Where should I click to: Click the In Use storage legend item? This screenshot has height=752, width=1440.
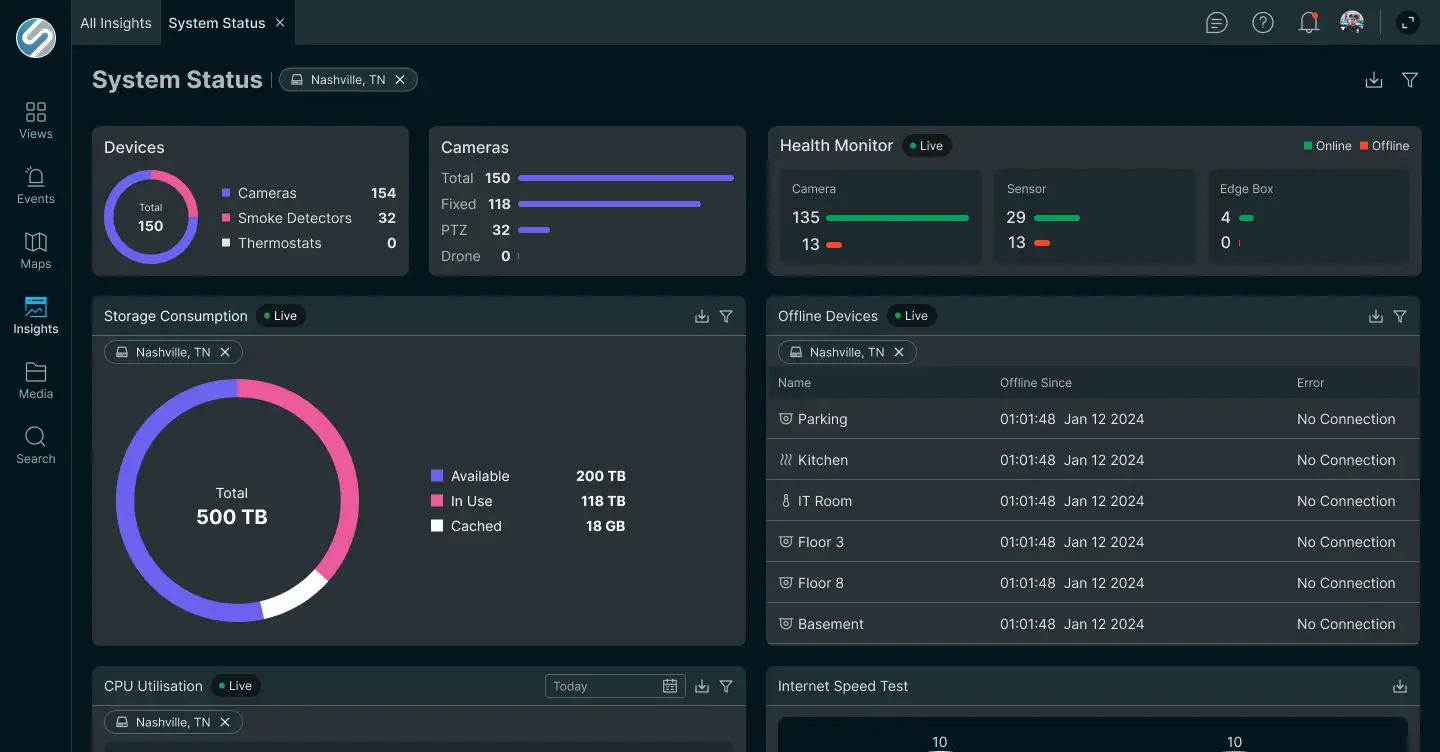point(528,501)
